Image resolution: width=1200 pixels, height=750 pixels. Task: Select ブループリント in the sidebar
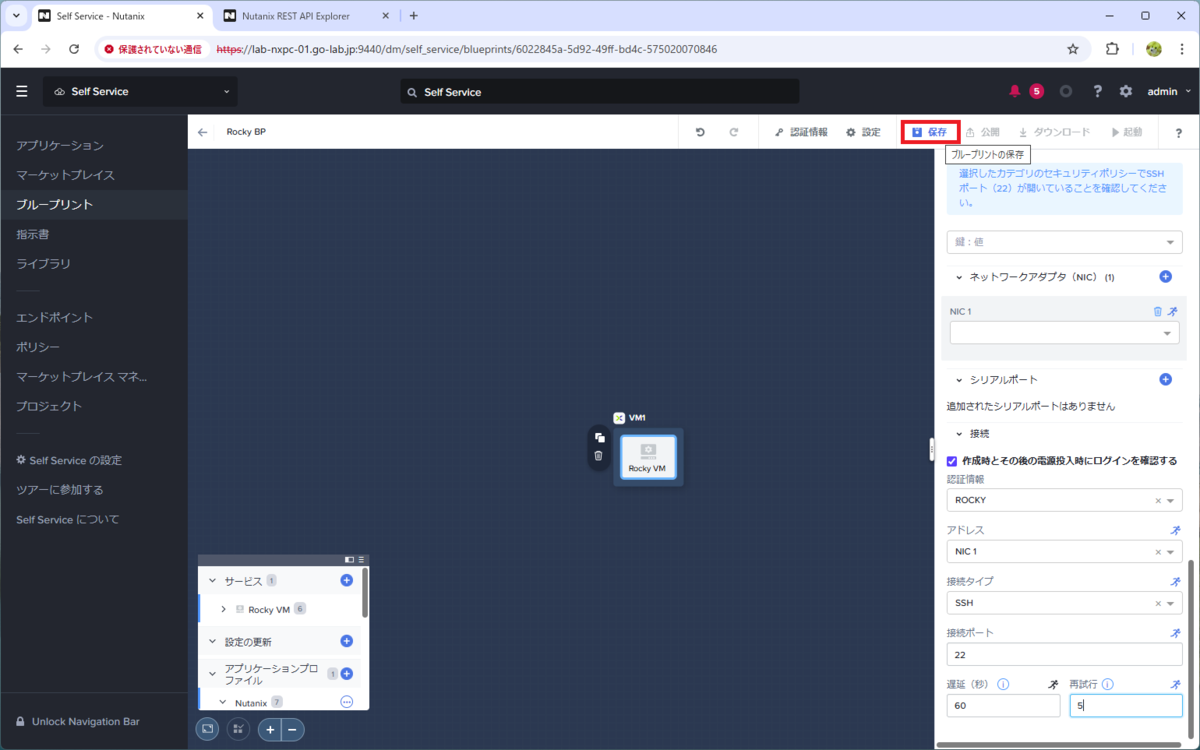[x=54, y=204]
